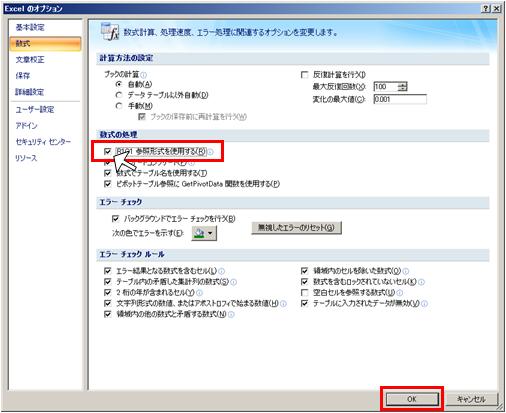Click info icon next to 空白セルを参照する数式
The height and width of the screenshot is (413, 506).
pos(400,293)
